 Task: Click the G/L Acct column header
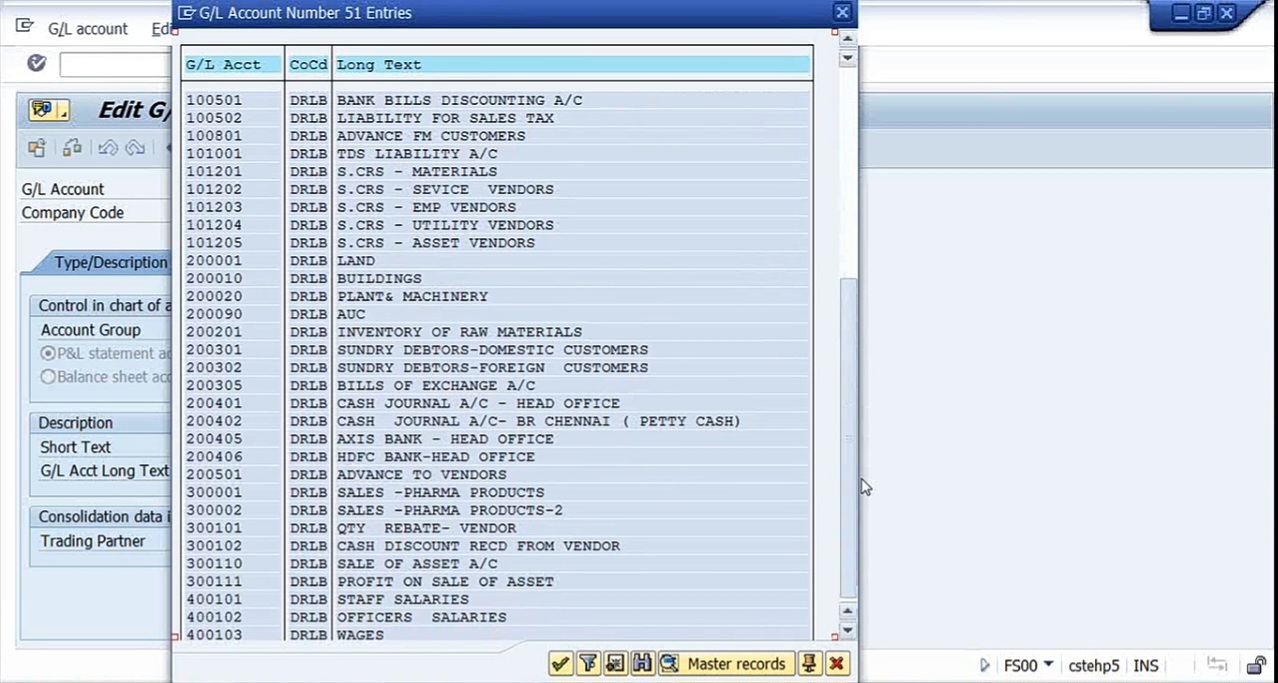click(x=233, y=65)
